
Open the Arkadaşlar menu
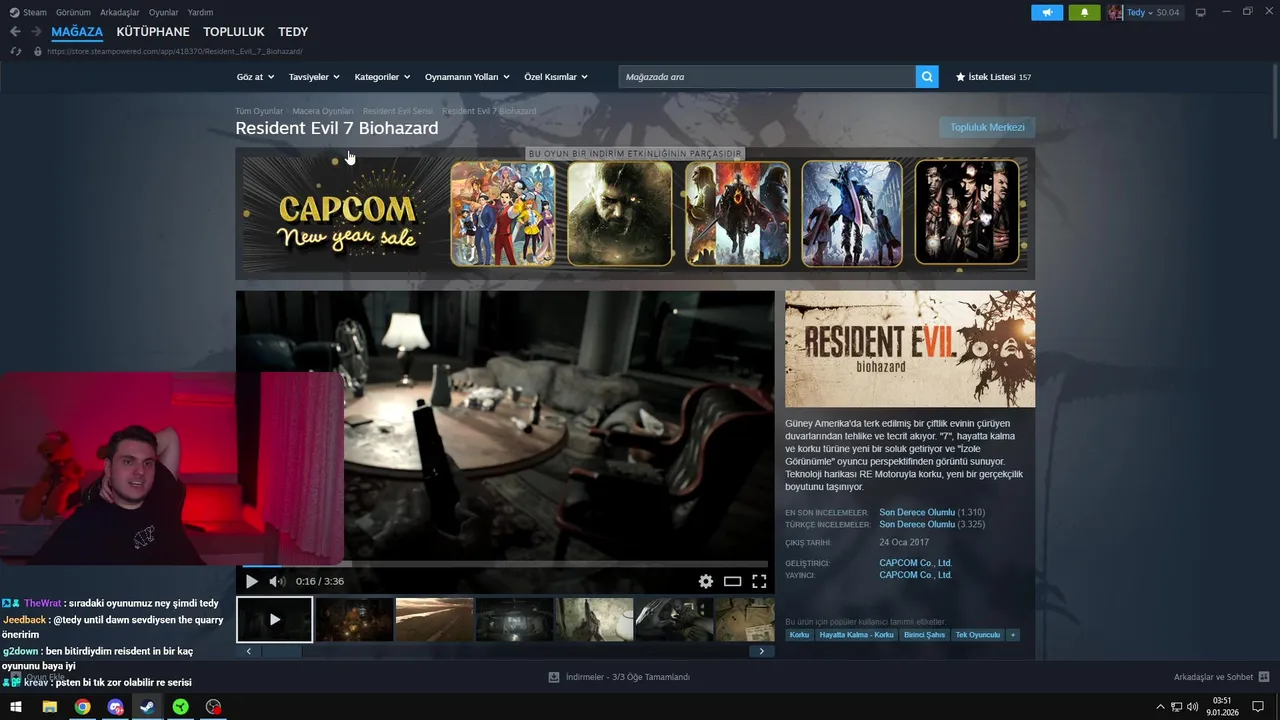coord(120,12)
